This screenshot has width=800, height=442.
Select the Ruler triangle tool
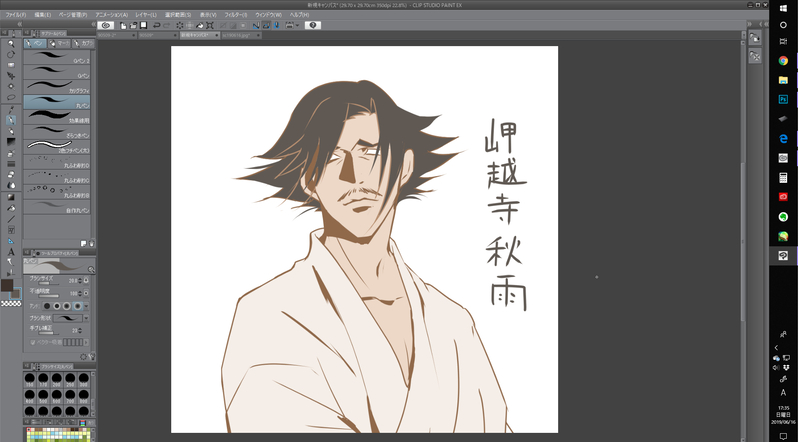[x=11, y=241]
